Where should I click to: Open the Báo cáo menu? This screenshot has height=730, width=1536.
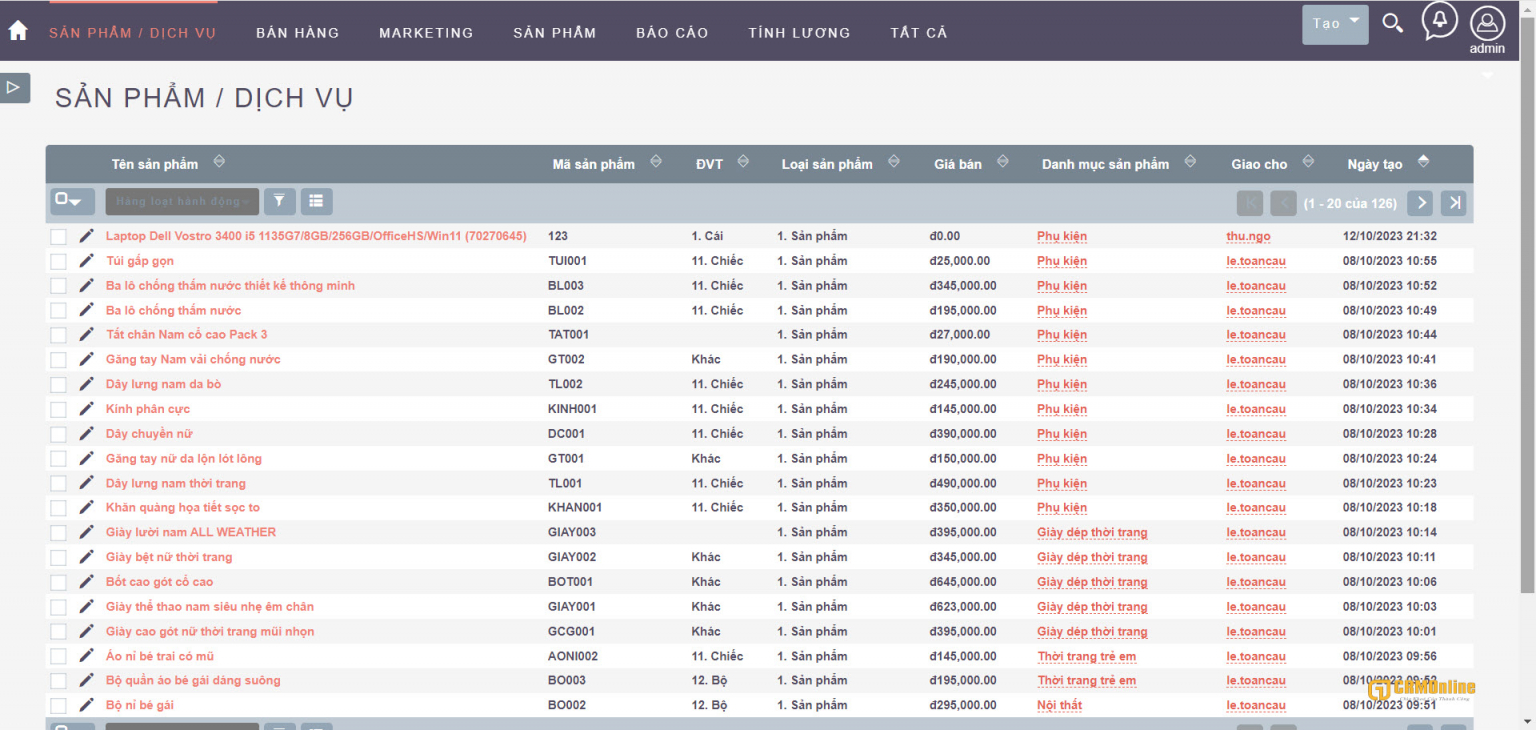672,33
